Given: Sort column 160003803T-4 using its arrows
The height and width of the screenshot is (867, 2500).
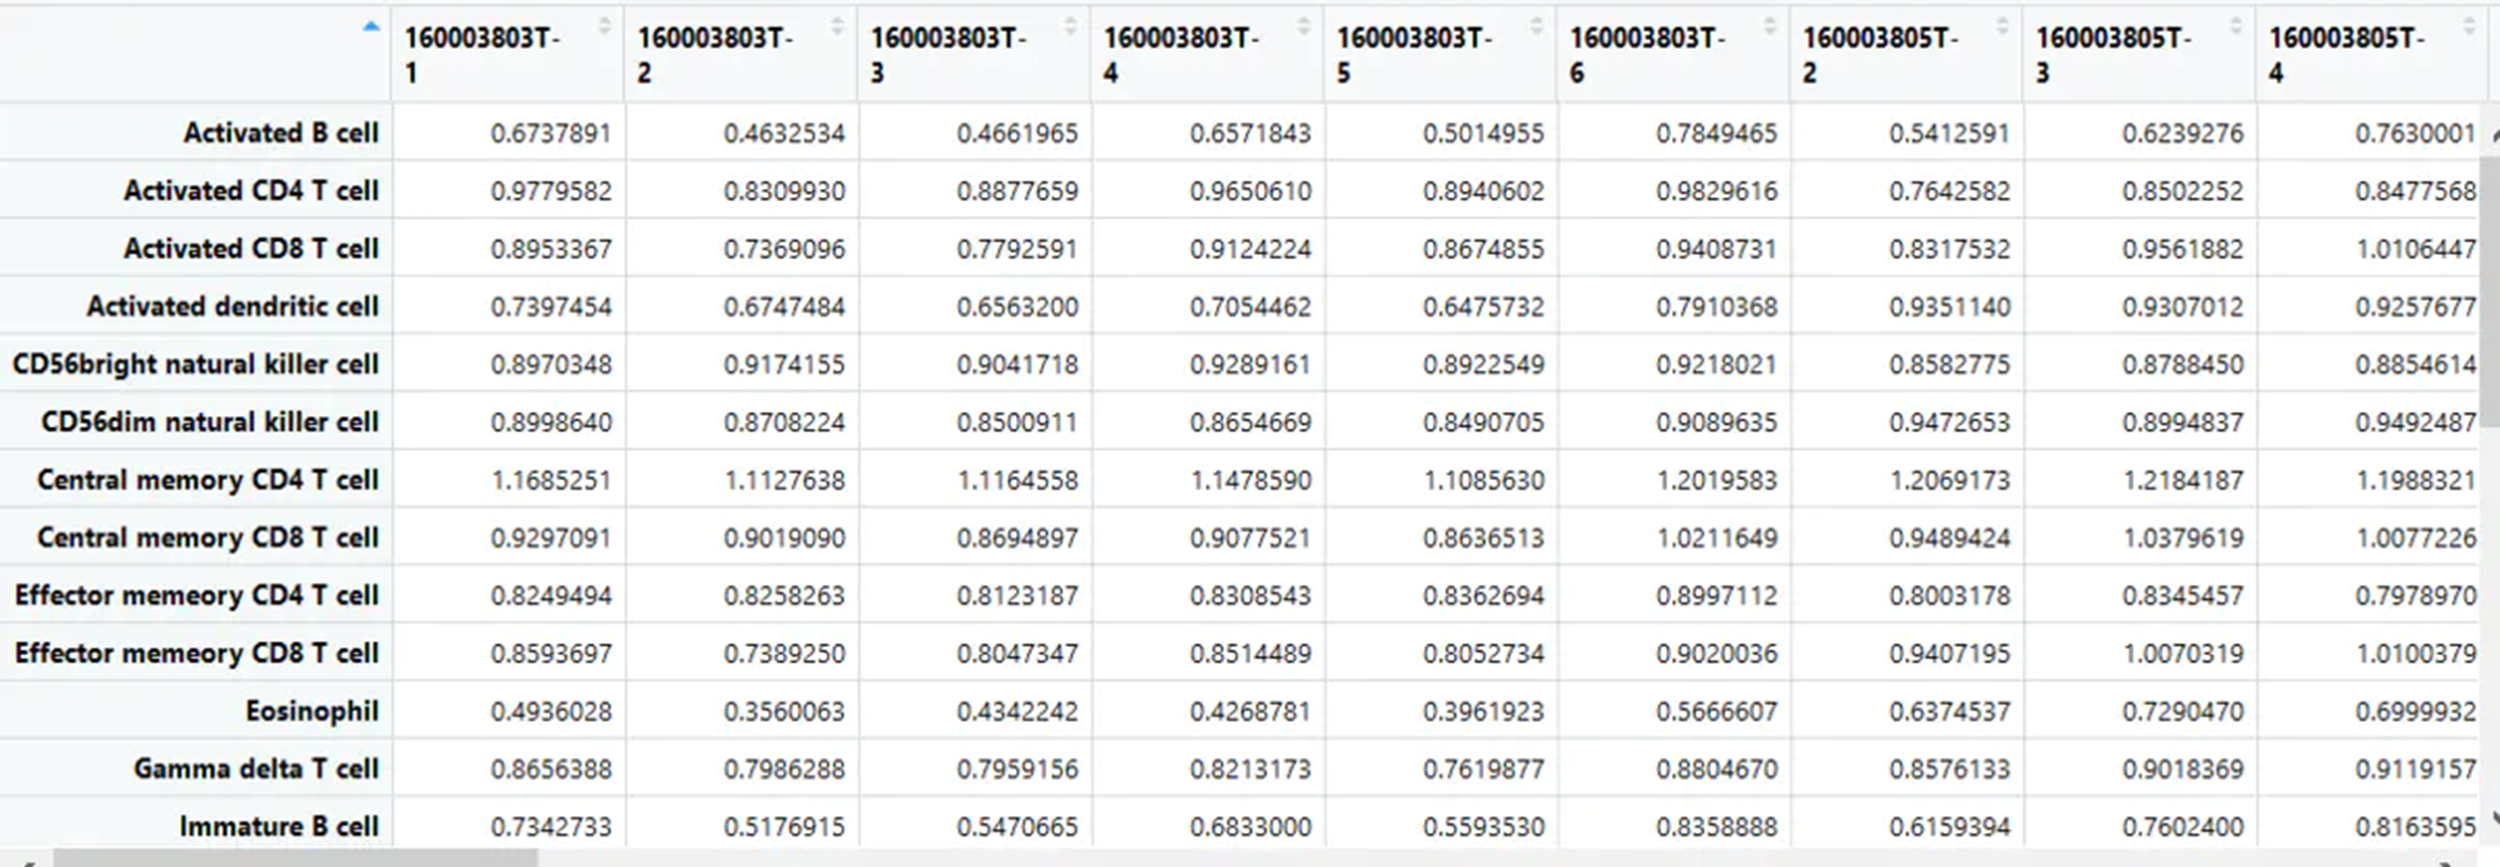Looking at the screenshot, I should [x=1303, y=27].
